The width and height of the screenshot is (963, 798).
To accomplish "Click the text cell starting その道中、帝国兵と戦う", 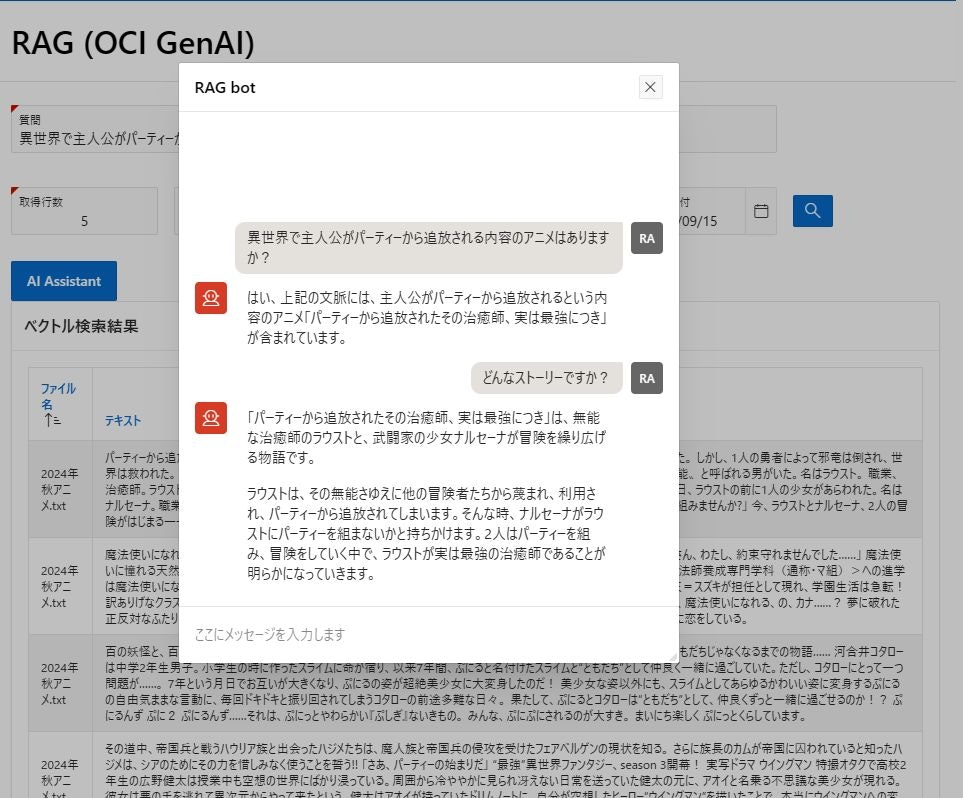I will [x=507, y=765].
